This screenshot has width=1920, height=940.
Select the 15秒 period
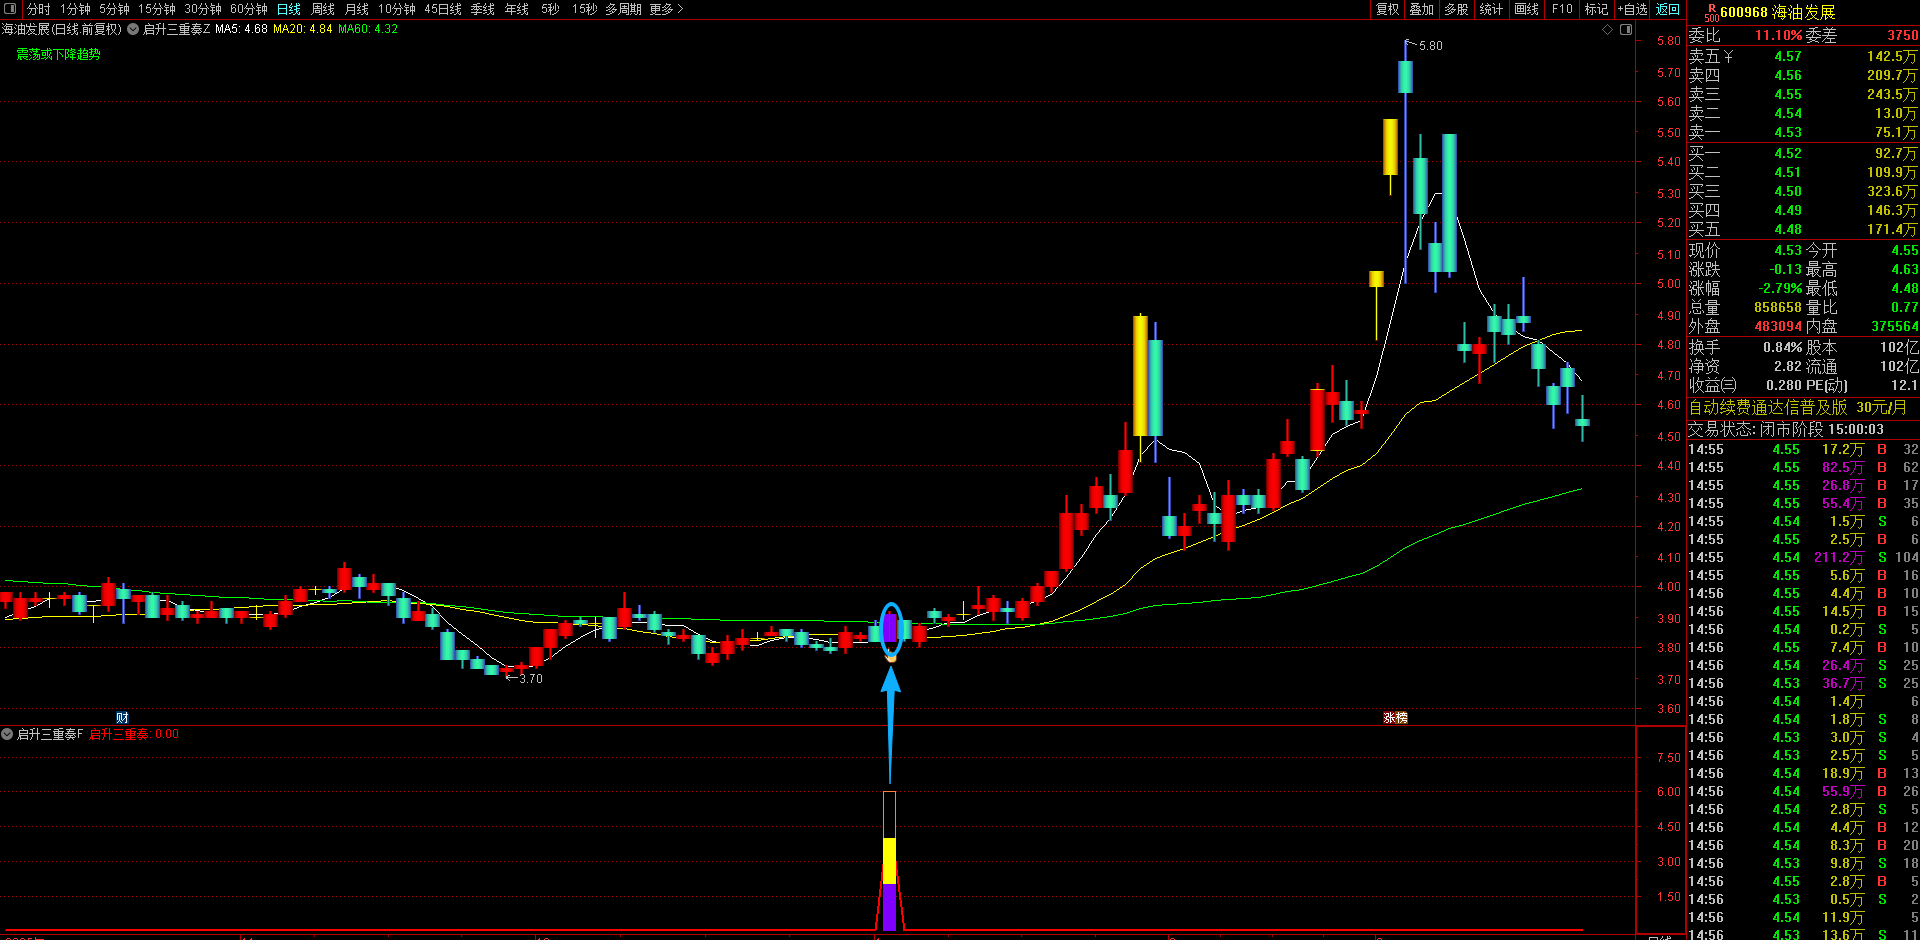click(x=585, y=9)
